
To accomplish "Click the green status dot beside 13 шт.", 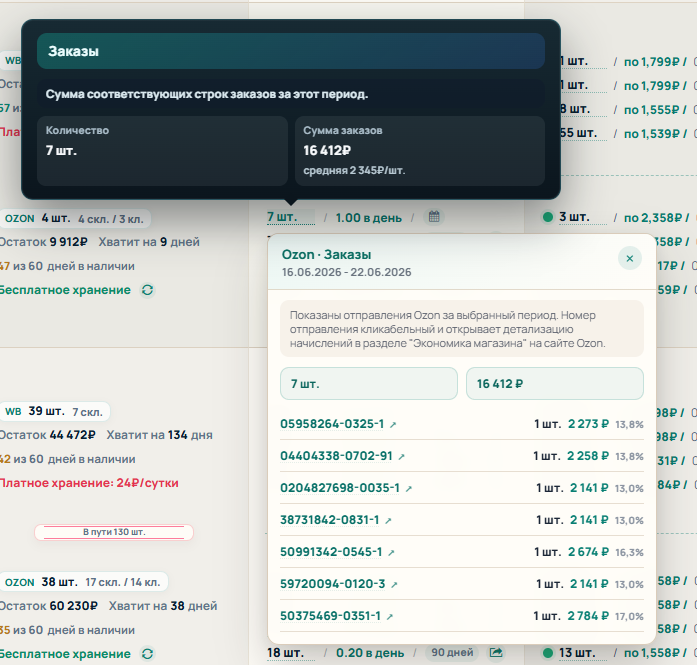I will 548,653.
